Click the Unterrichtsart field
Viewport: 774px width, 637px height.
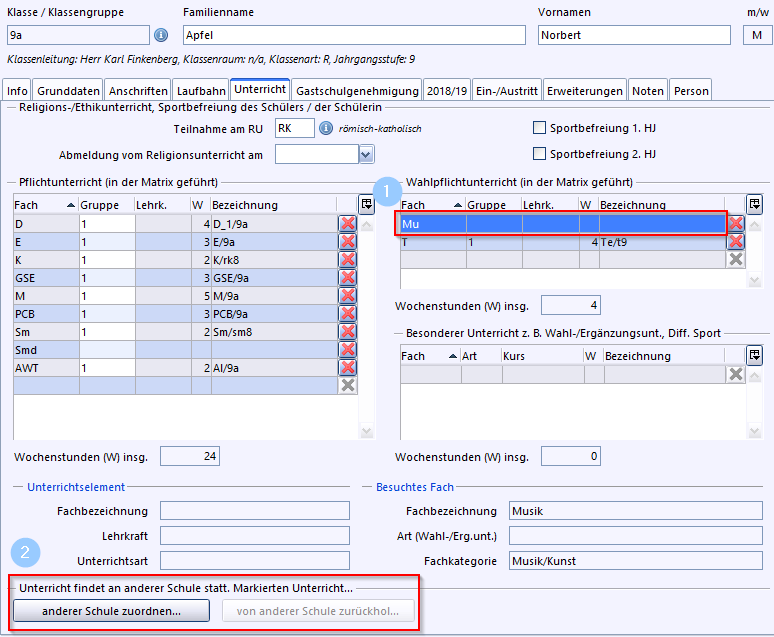point(255,560)
